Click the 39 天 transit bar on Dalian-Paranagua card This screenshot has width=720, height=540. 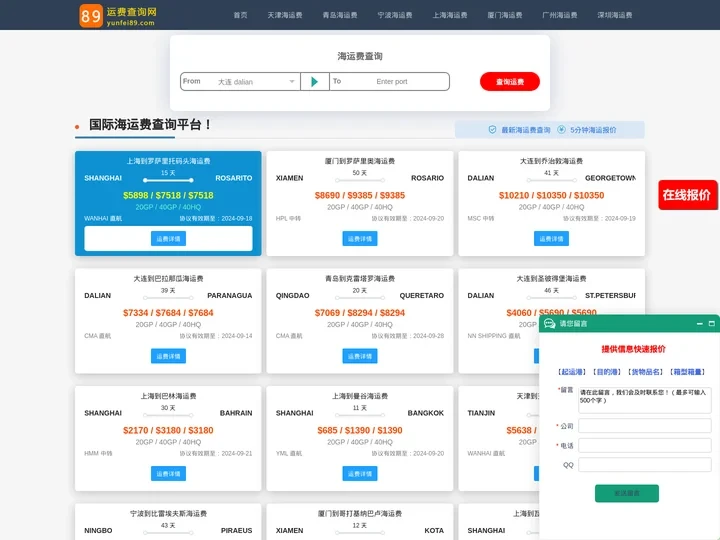[x=168, y=298]
